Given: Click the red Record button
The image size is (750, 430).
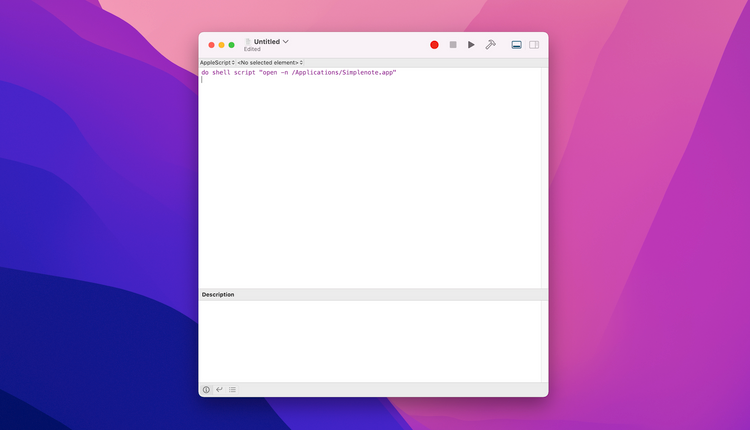Looking at the screenshot, I should pos(434,45).
